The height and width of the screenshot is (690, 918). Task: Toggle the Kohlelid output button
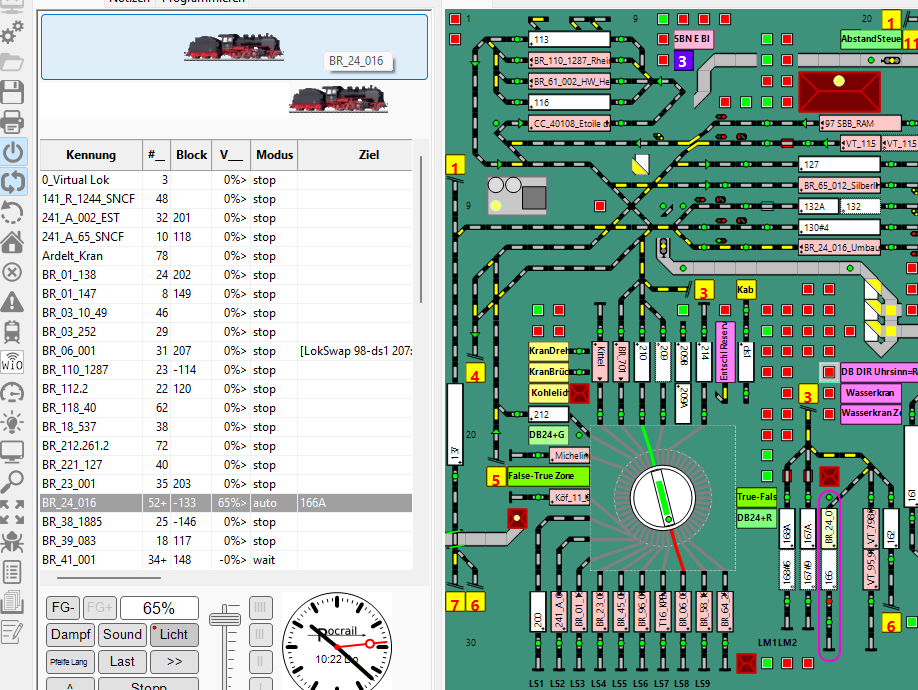(x=549, y=393)
